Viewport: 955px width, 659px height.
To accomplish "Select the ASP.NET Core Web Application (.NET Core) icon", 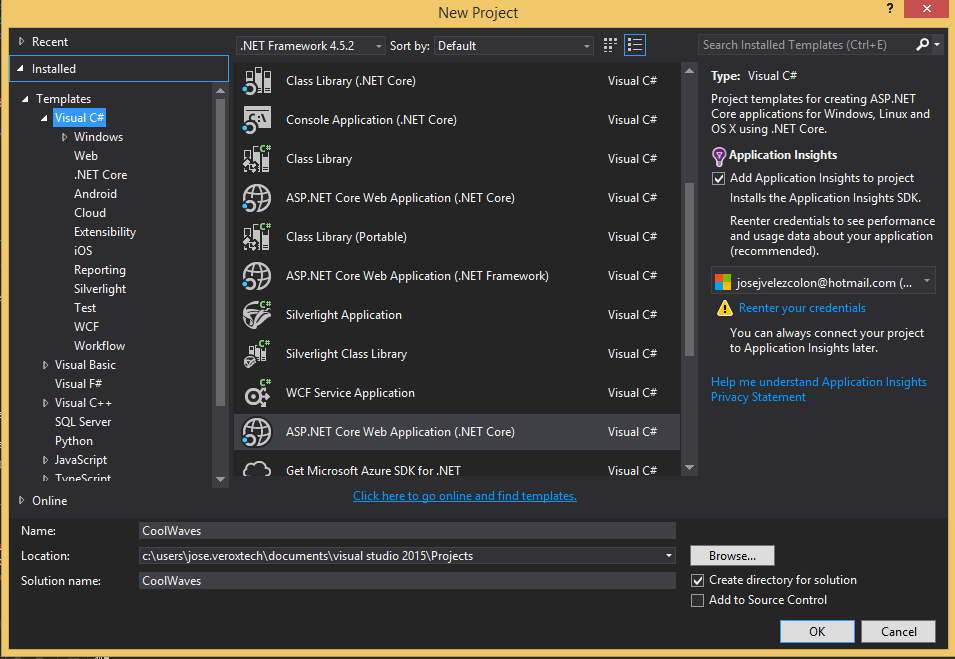I will [257, 197].
